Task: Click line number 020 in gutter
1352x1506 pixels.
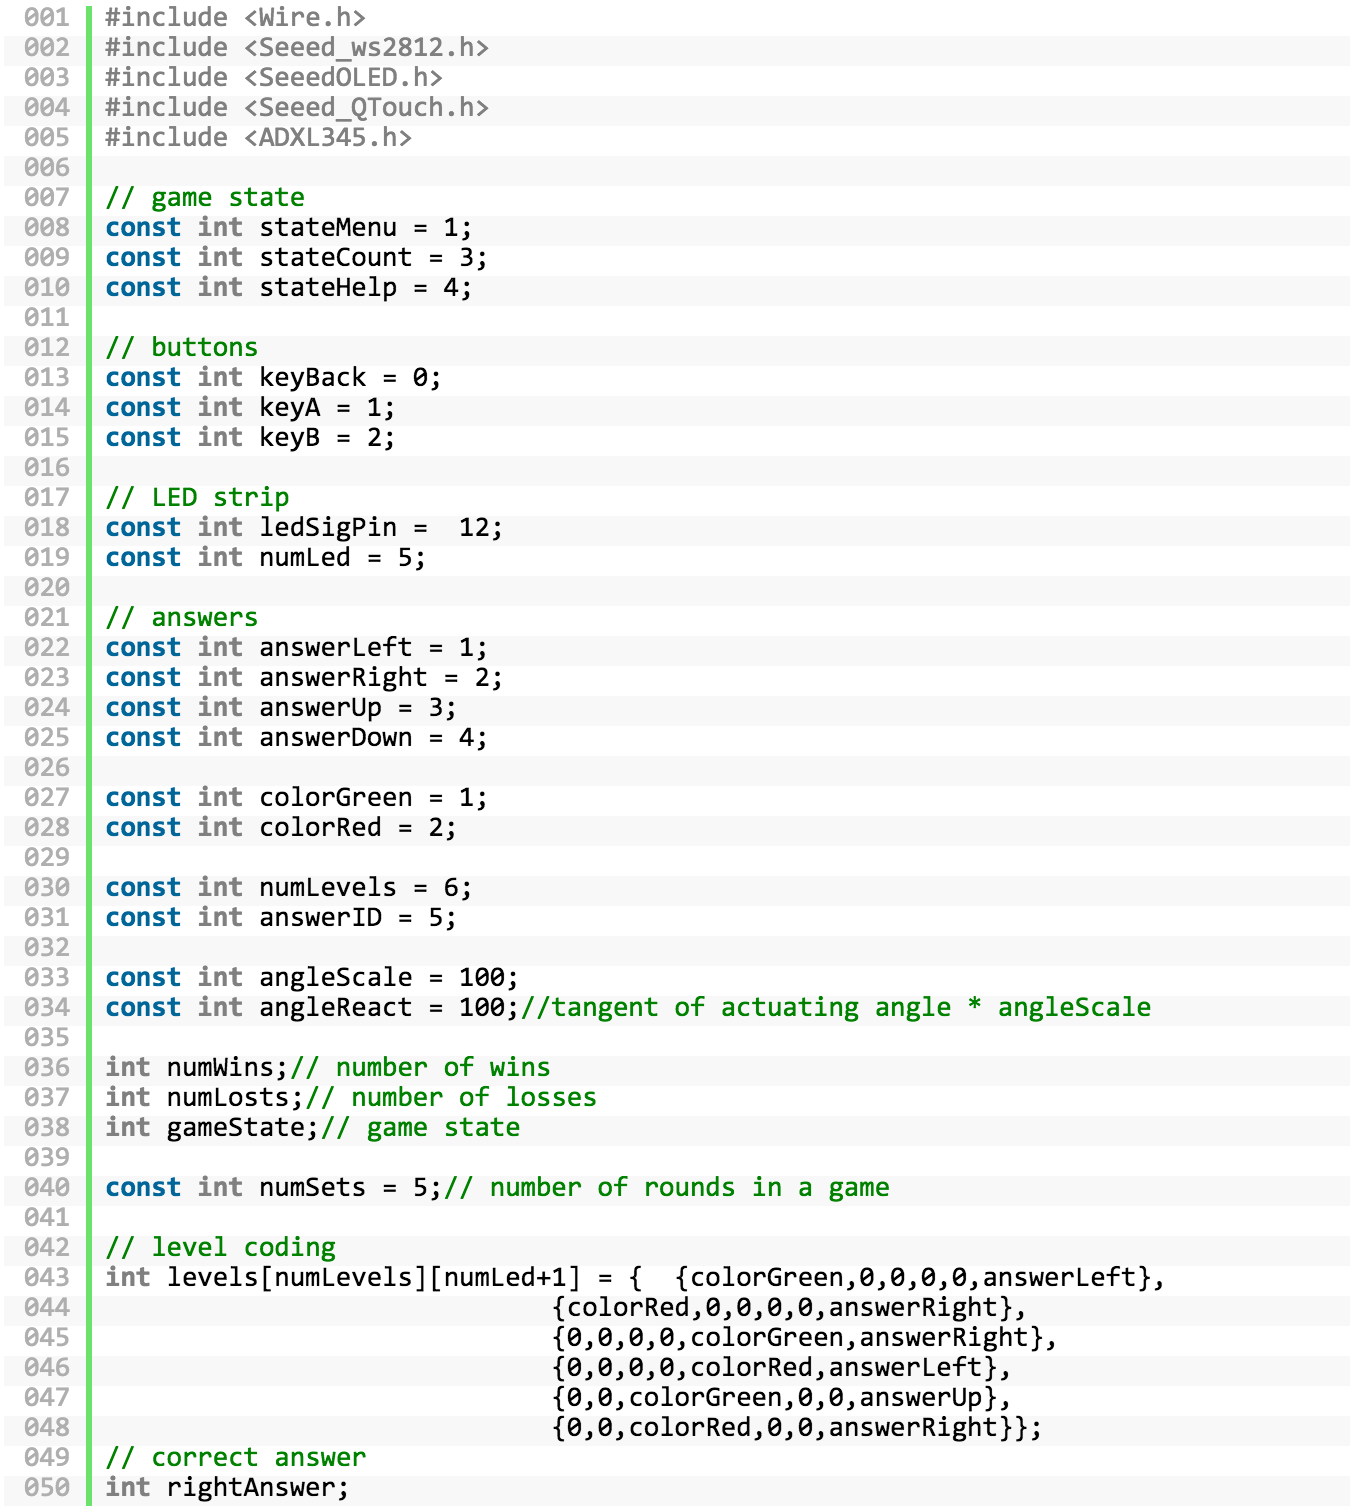Action: click(47, 587)
